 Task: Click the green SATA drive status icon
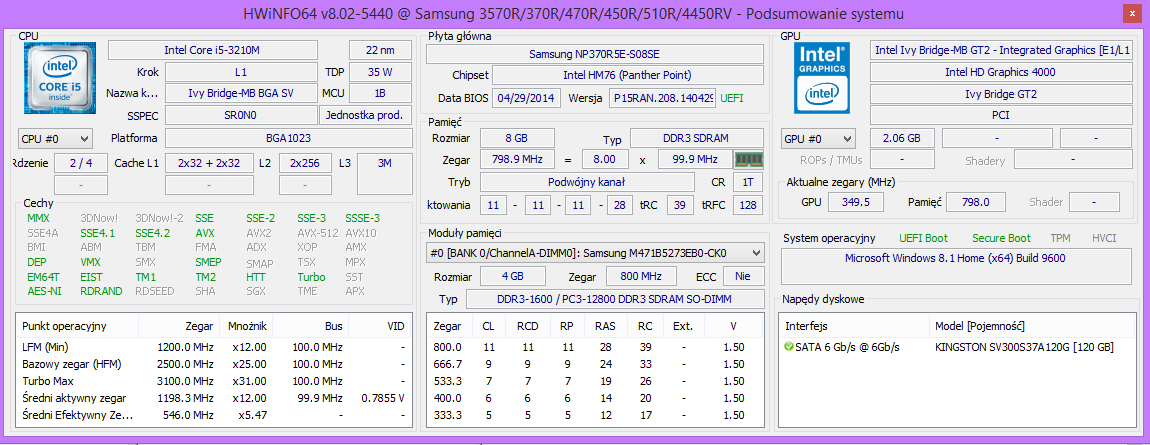(x=788, y=347)
